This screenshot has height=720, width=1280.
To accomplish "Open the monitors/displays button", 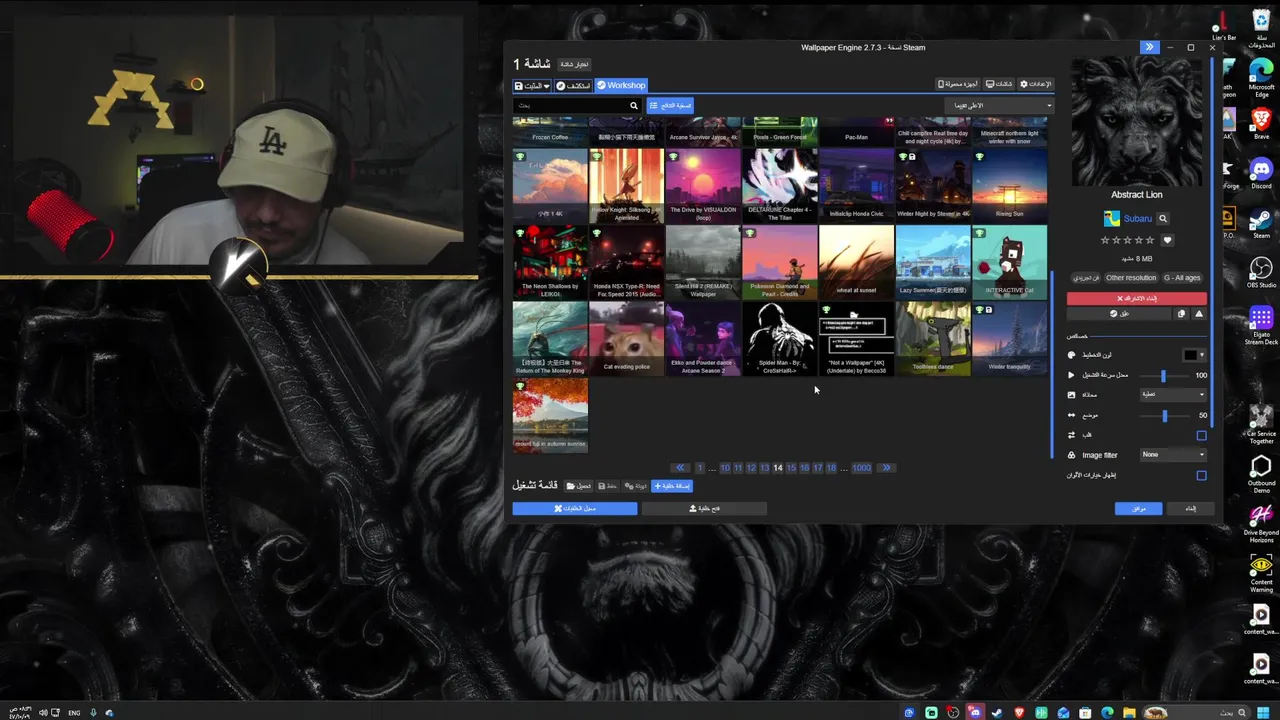I will point(999,84).
